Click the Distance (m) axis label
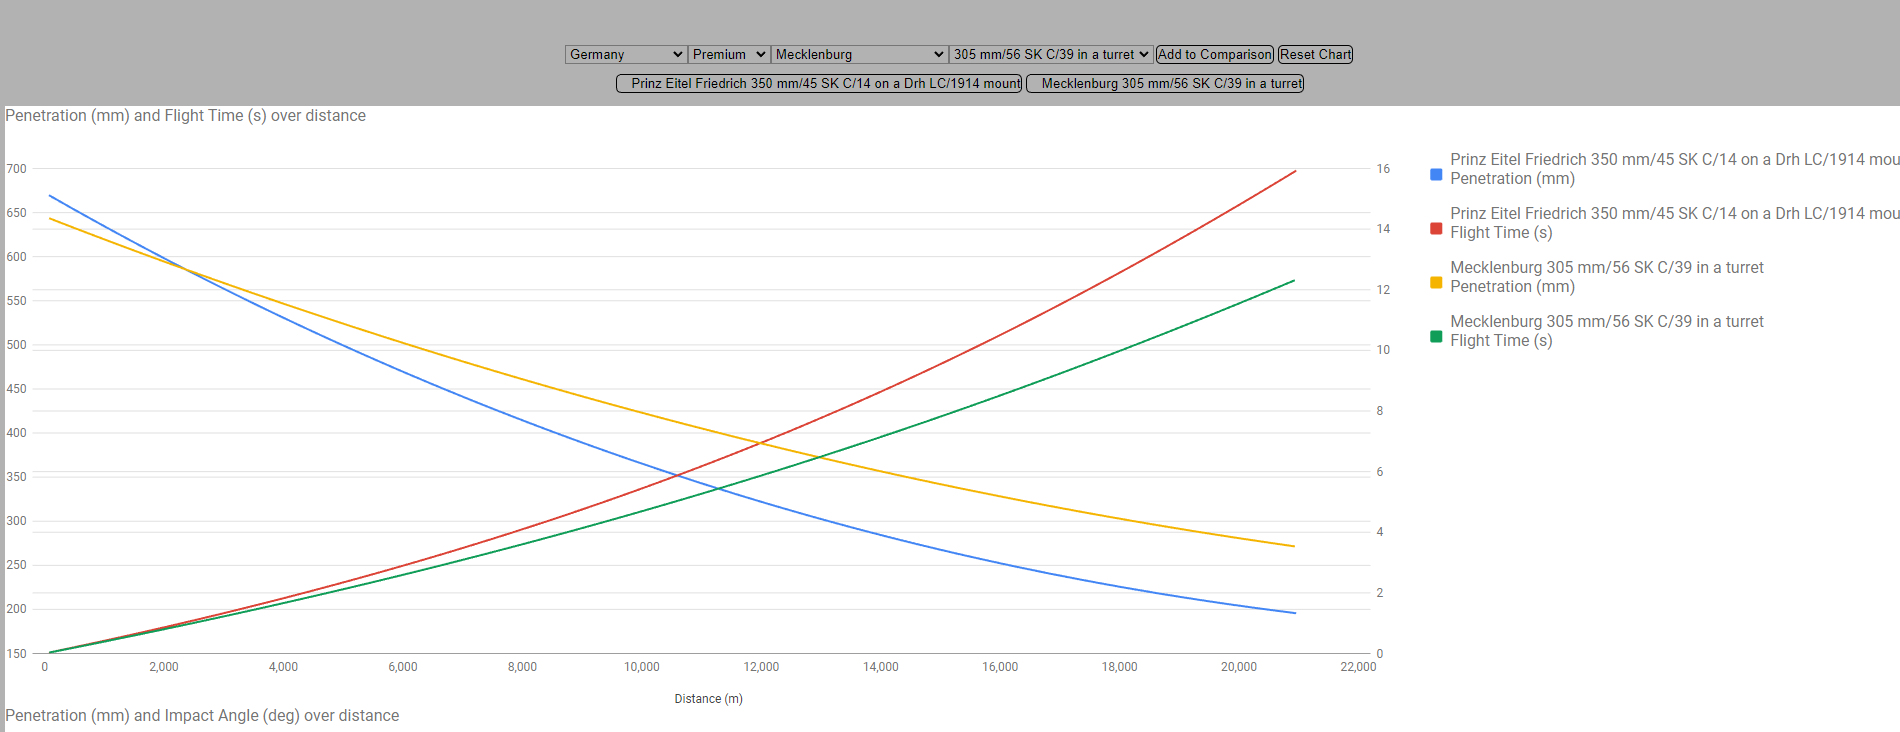This screenshot has height=732, width=1900. point(708,699)
